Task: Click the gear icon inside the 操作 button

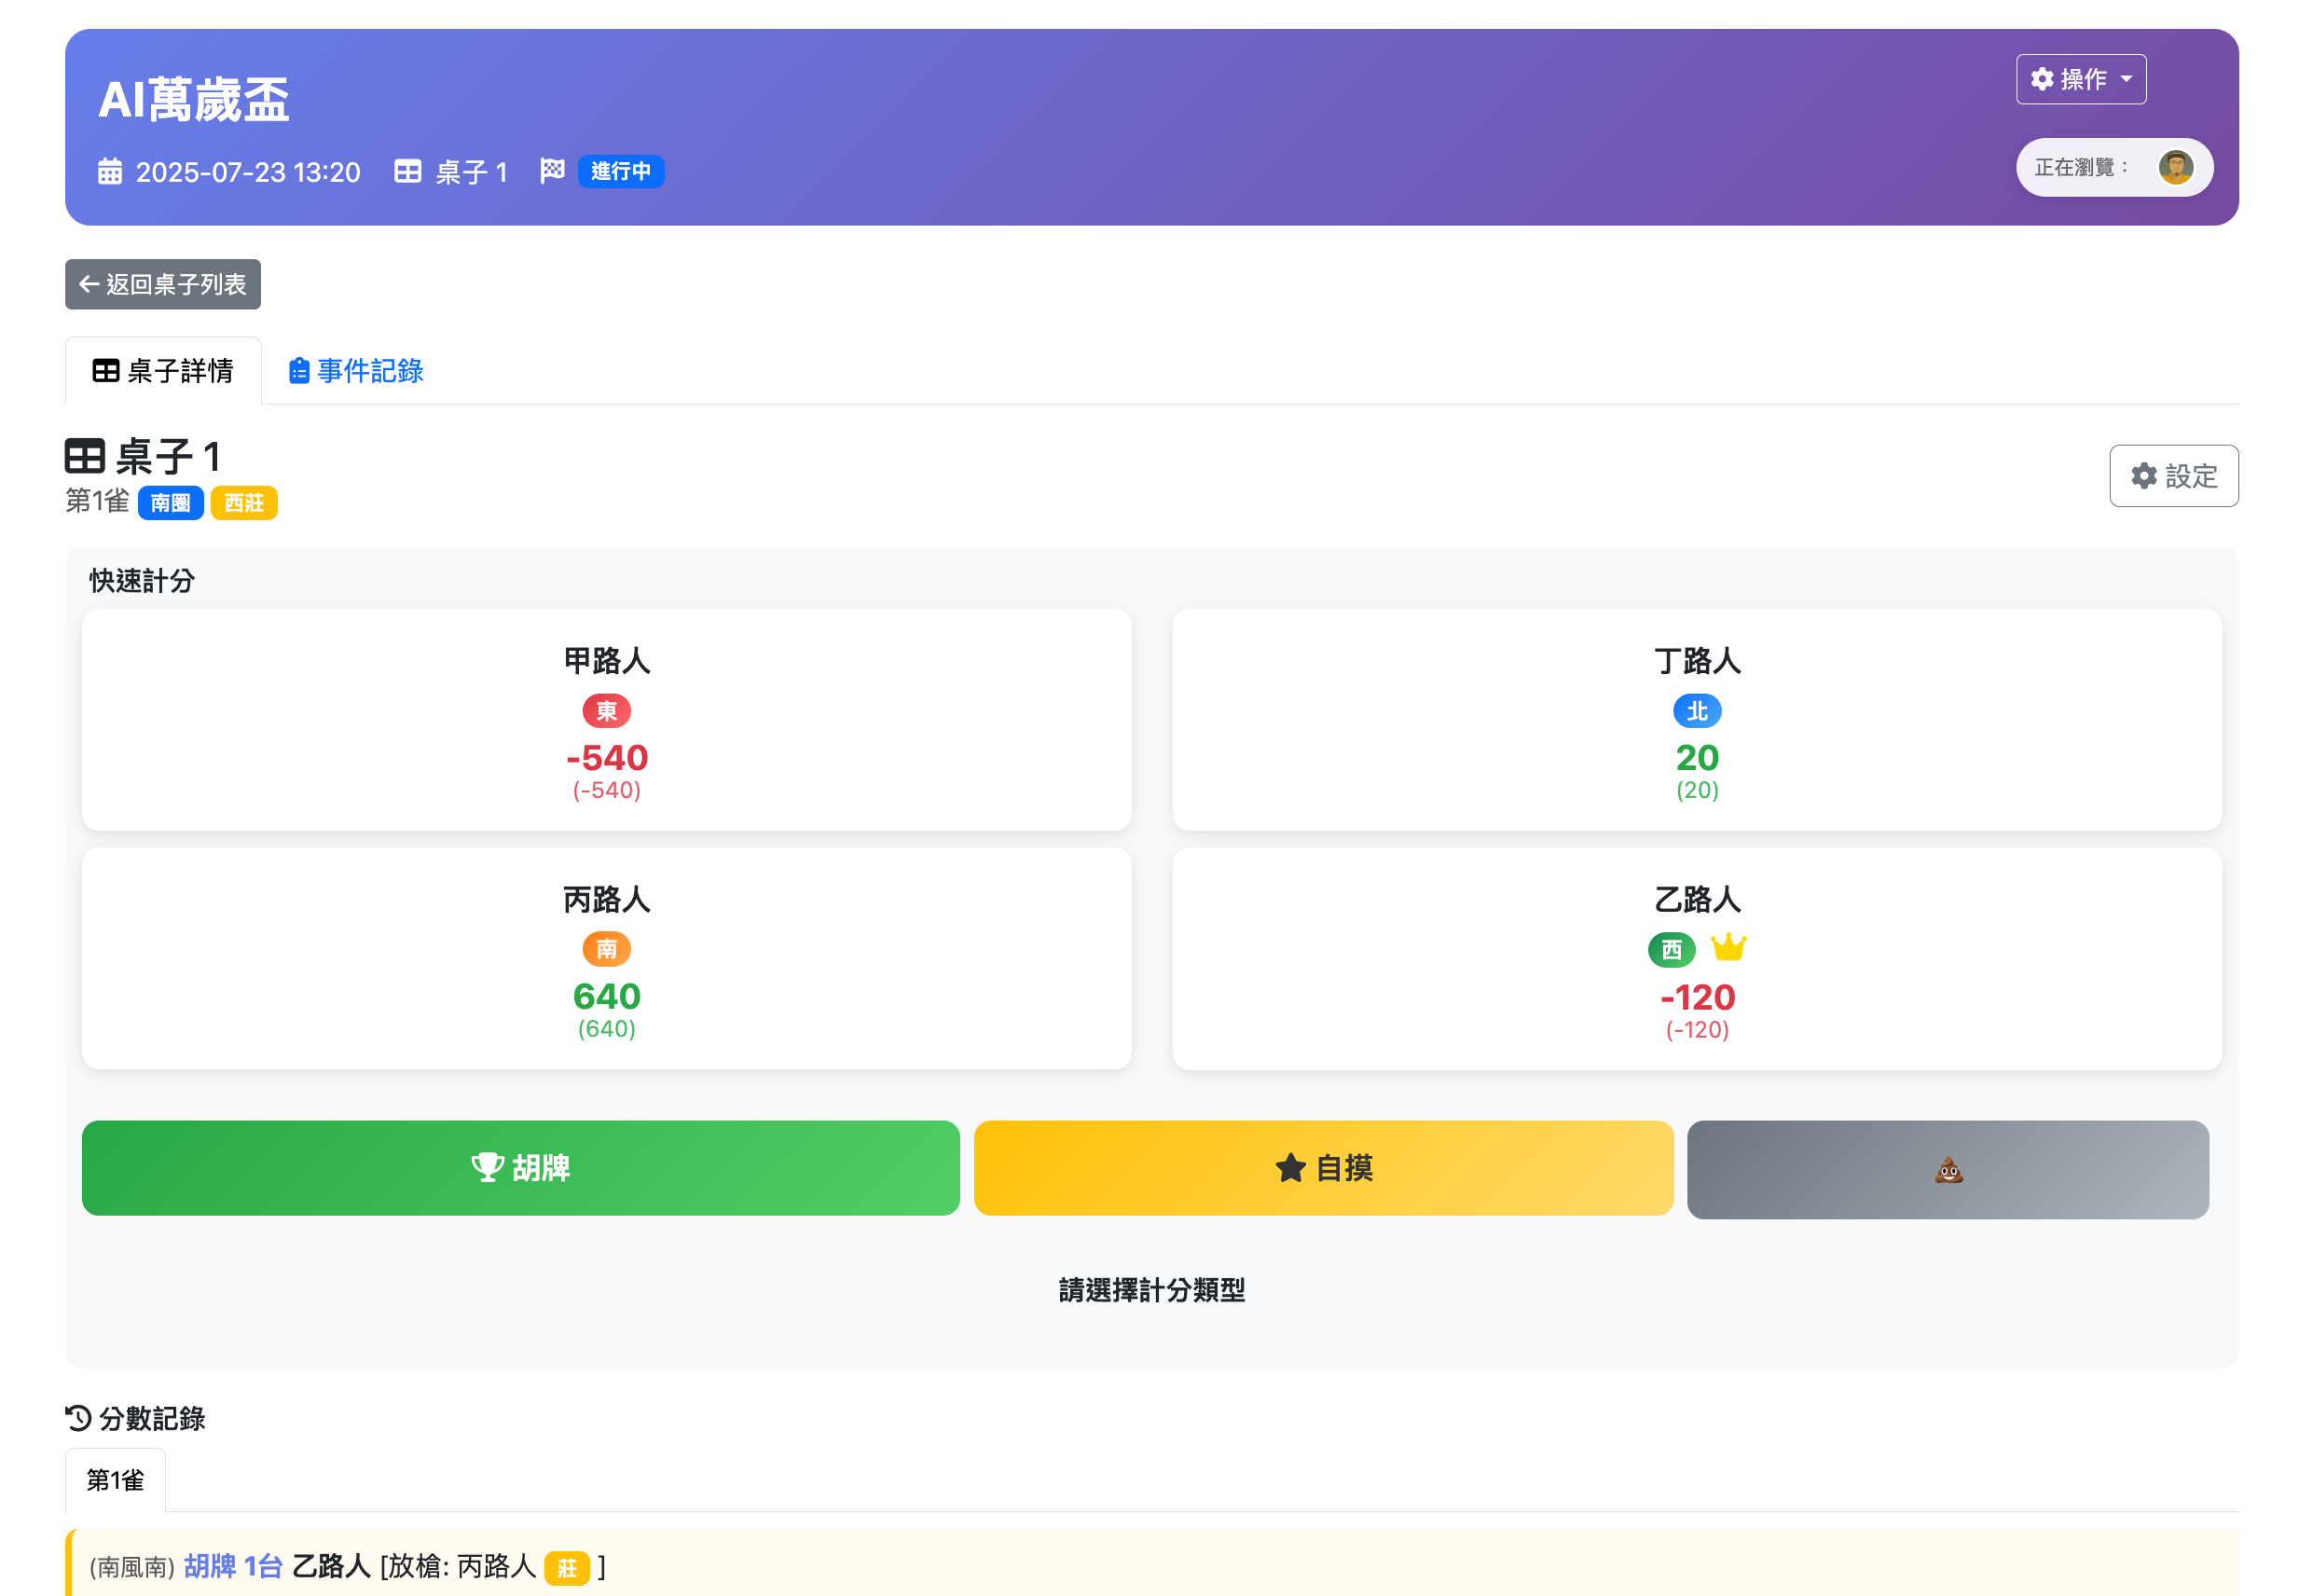Action: point(2042,80)
